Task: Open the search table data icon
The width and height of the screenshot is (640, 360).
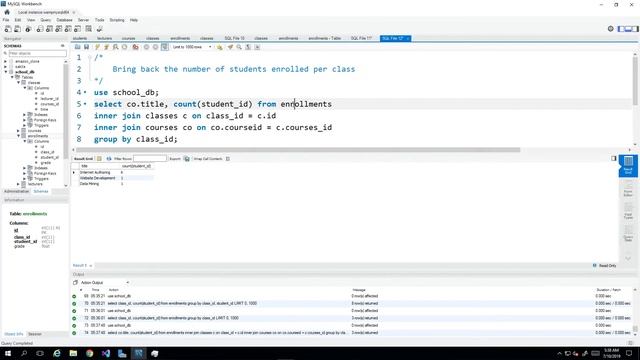Action: (89, 29)
